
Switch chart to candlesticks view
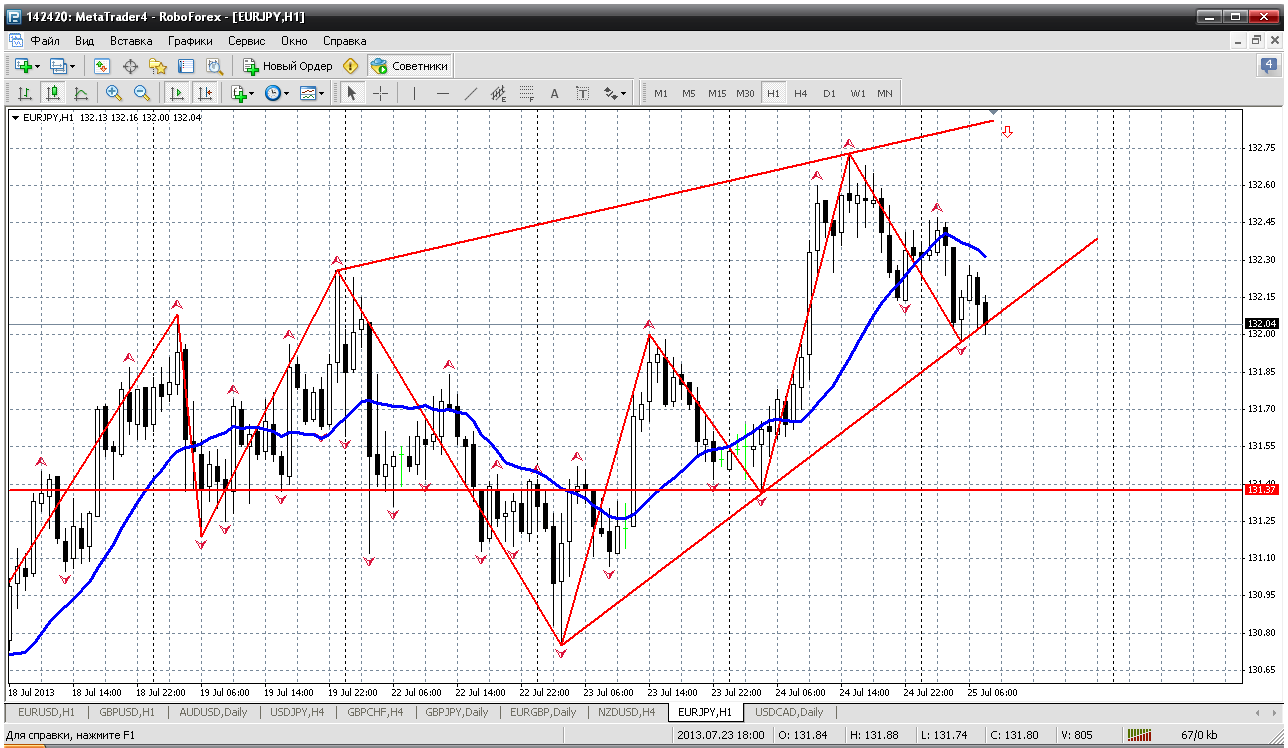click(53, 93)
